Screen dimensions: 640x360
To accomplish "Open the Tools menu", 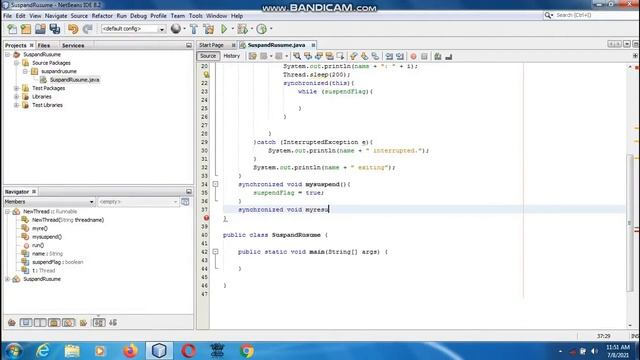I will click(196, 16).
